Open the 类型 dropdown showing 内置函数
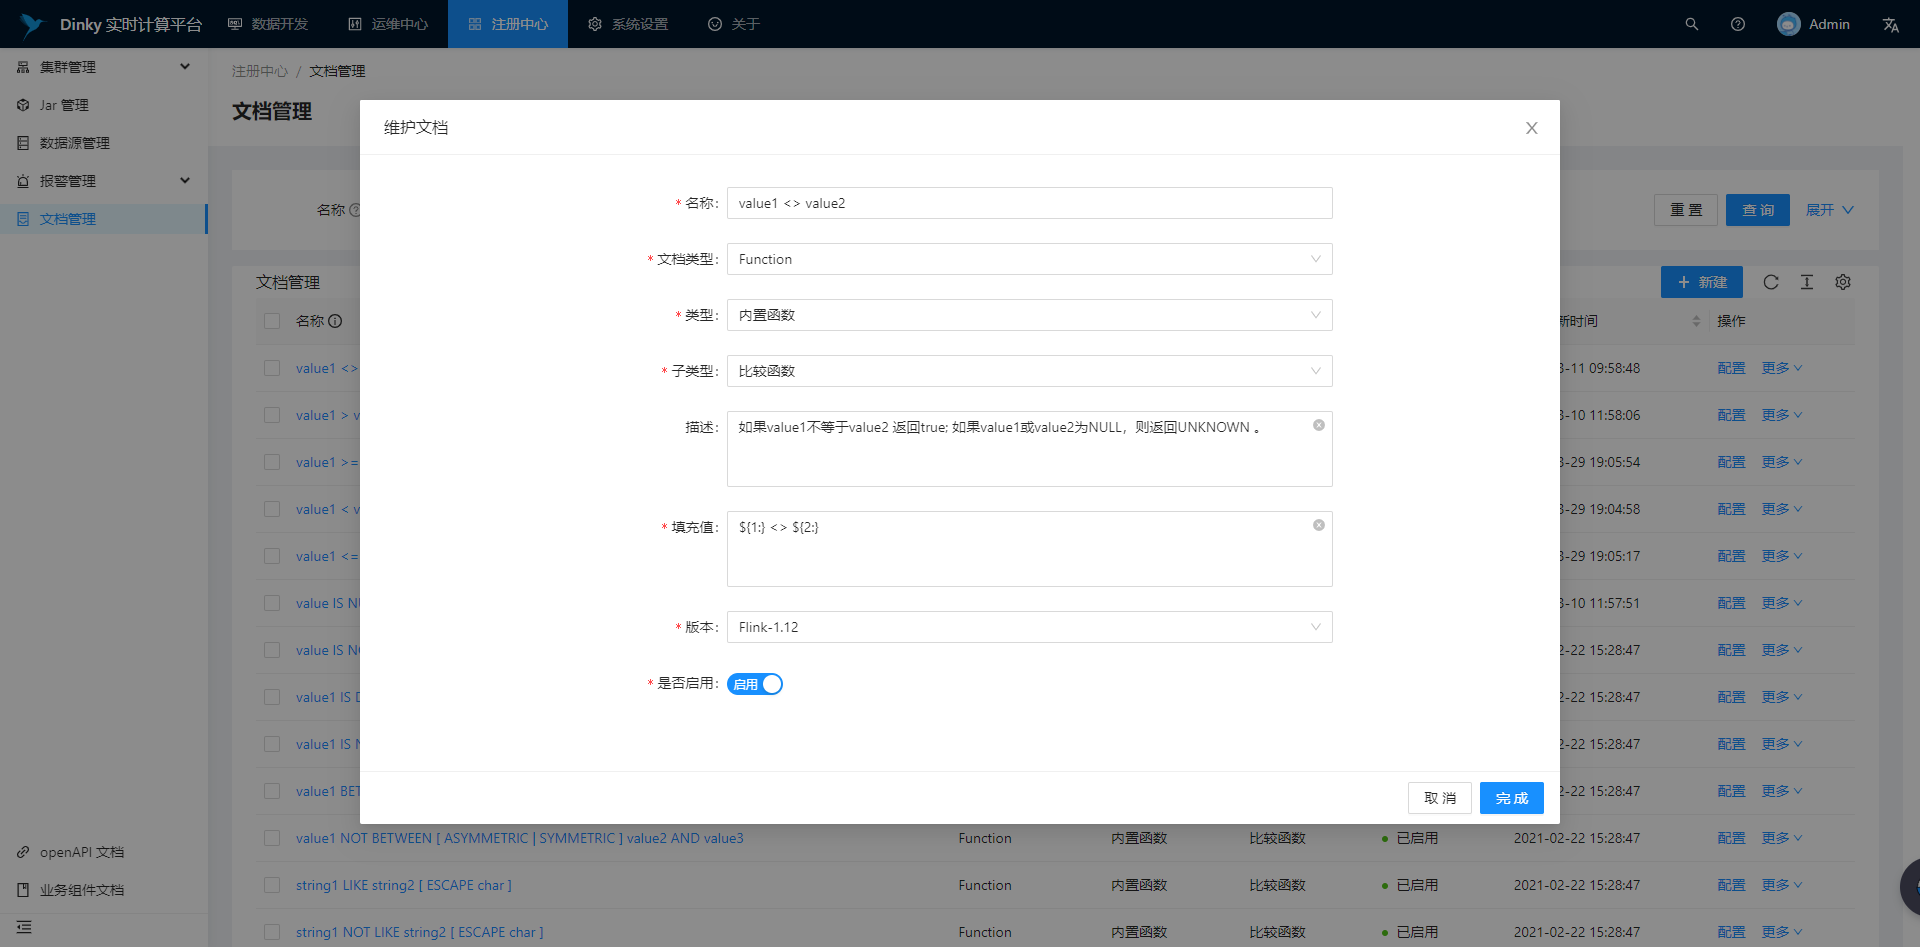The image size is (1920, 947). click(x=1029, y=315)
